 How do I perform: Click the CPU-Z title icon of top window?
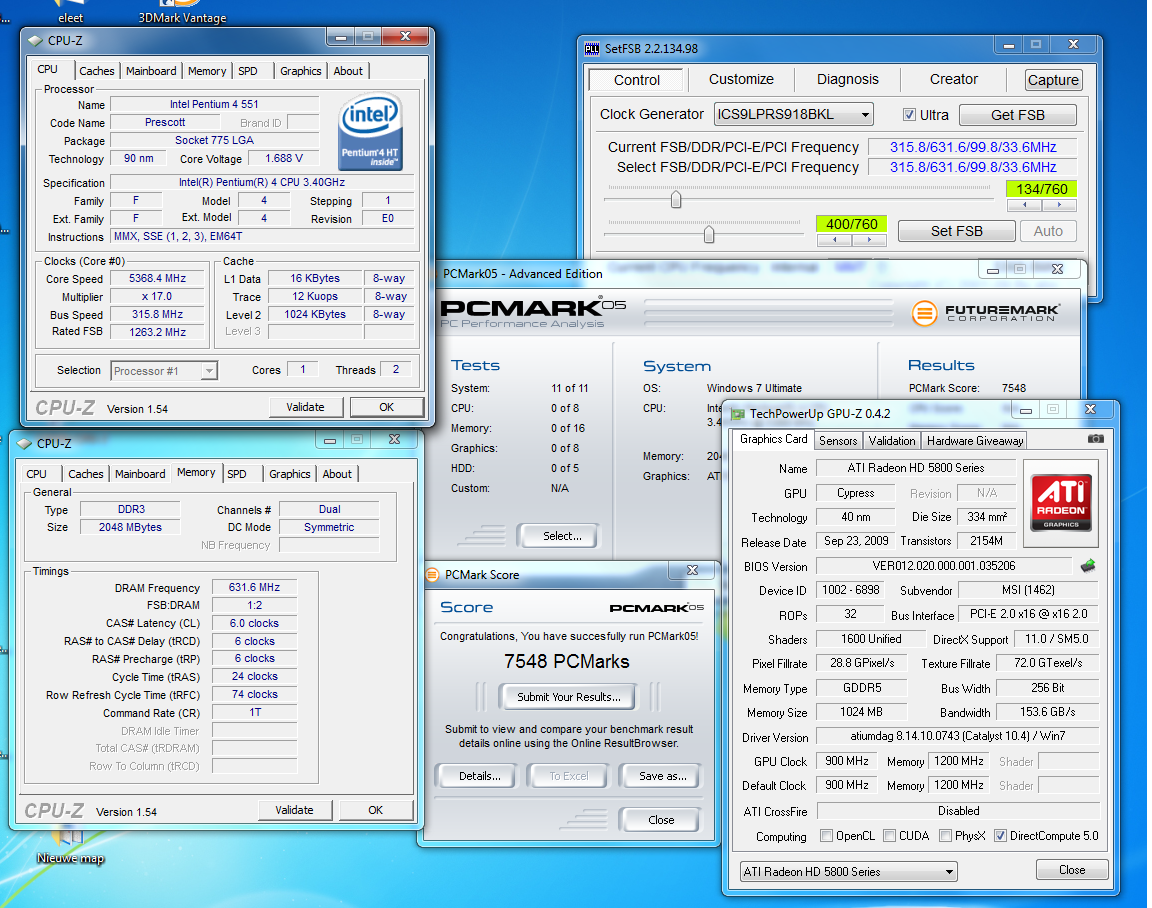pyautogui.click(x=35, y=40)
